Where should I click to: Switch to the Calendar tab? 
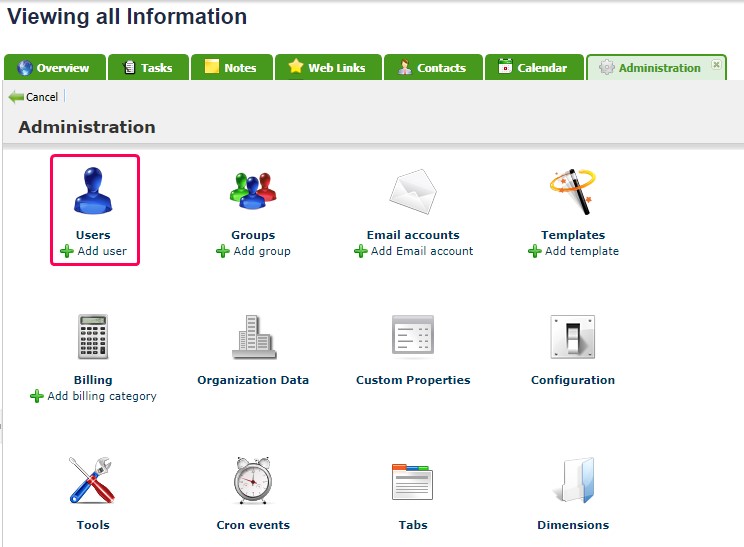[x=534, y=67]
